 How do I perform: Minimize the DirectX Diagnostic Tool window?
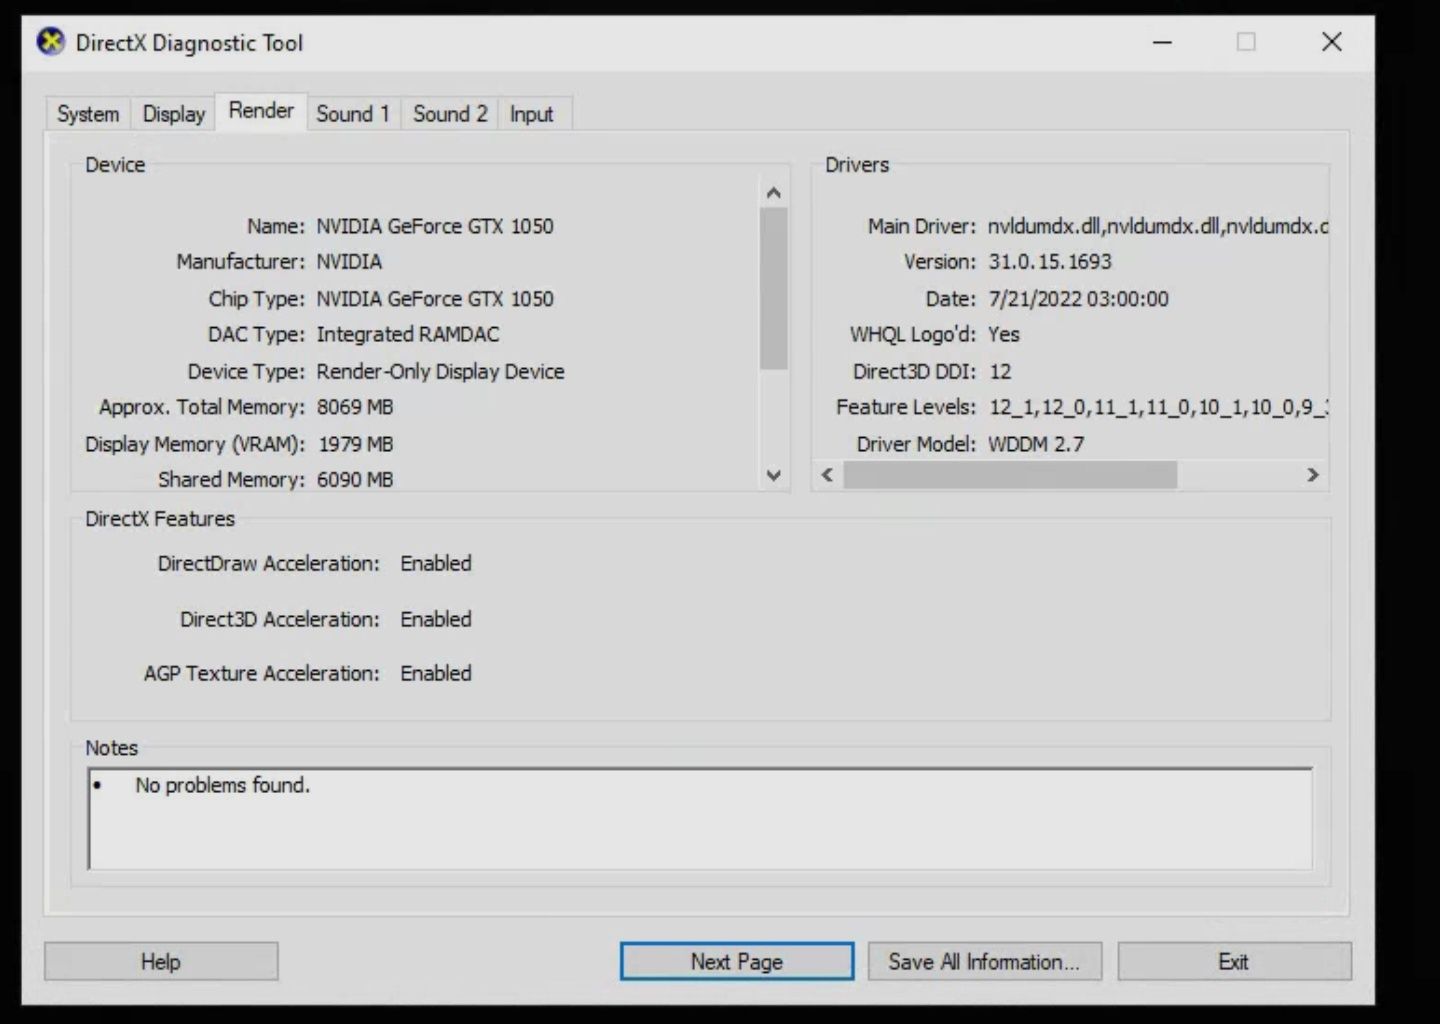click(x=1162, y=42)
